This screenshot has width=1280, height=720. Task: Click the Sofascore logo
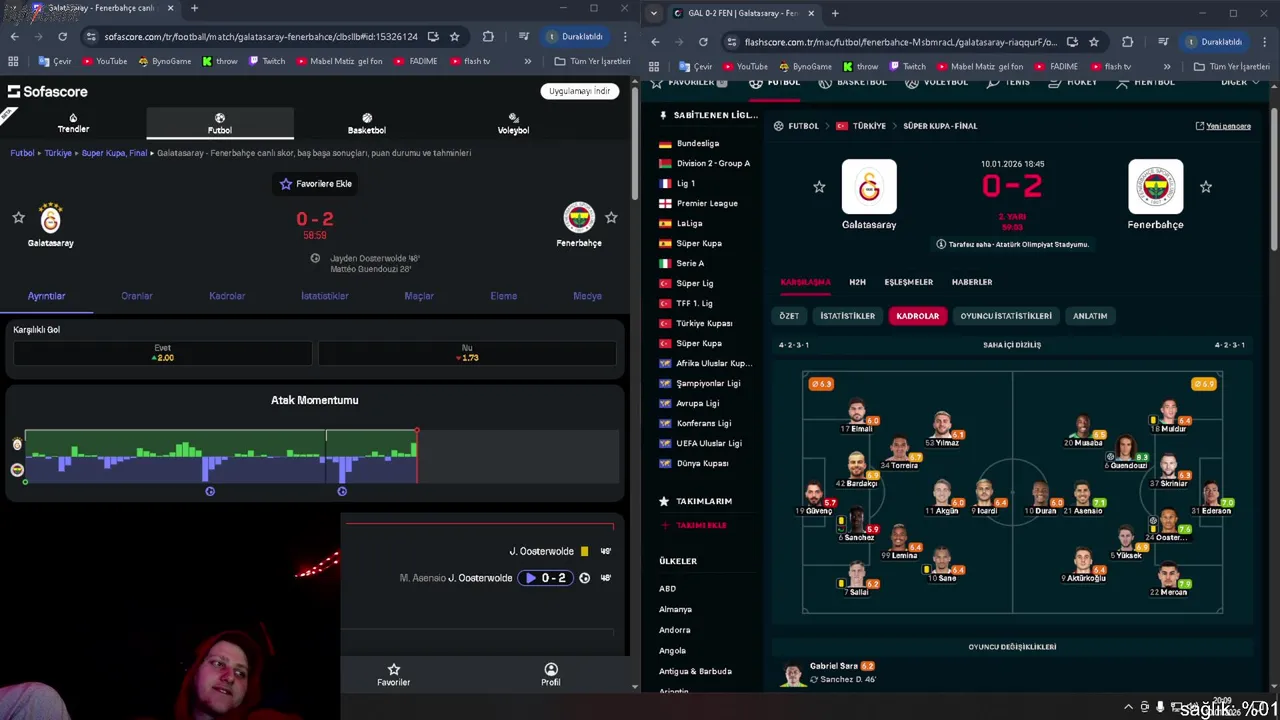[x=48, y=91]
